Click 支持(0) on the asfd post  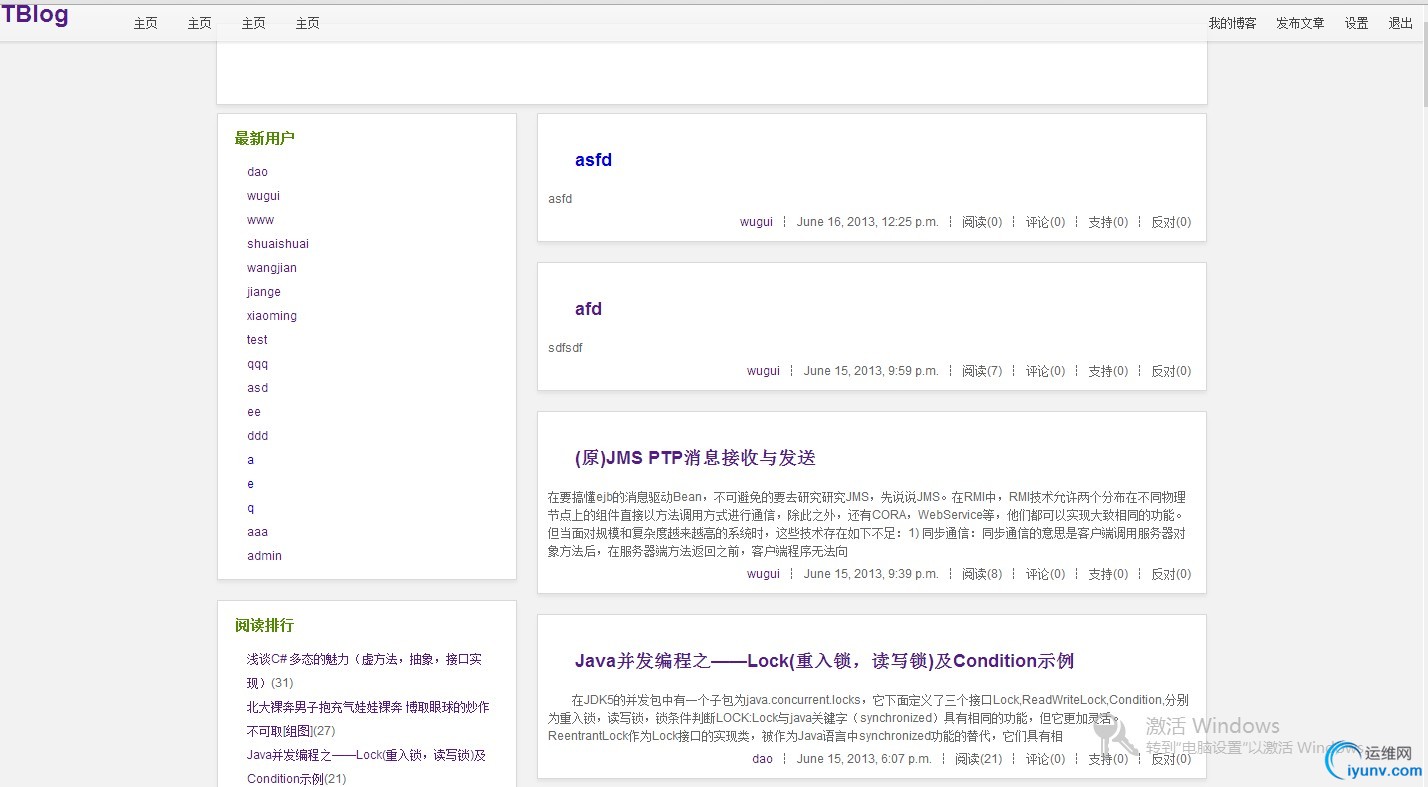[x=1108, y=222]
